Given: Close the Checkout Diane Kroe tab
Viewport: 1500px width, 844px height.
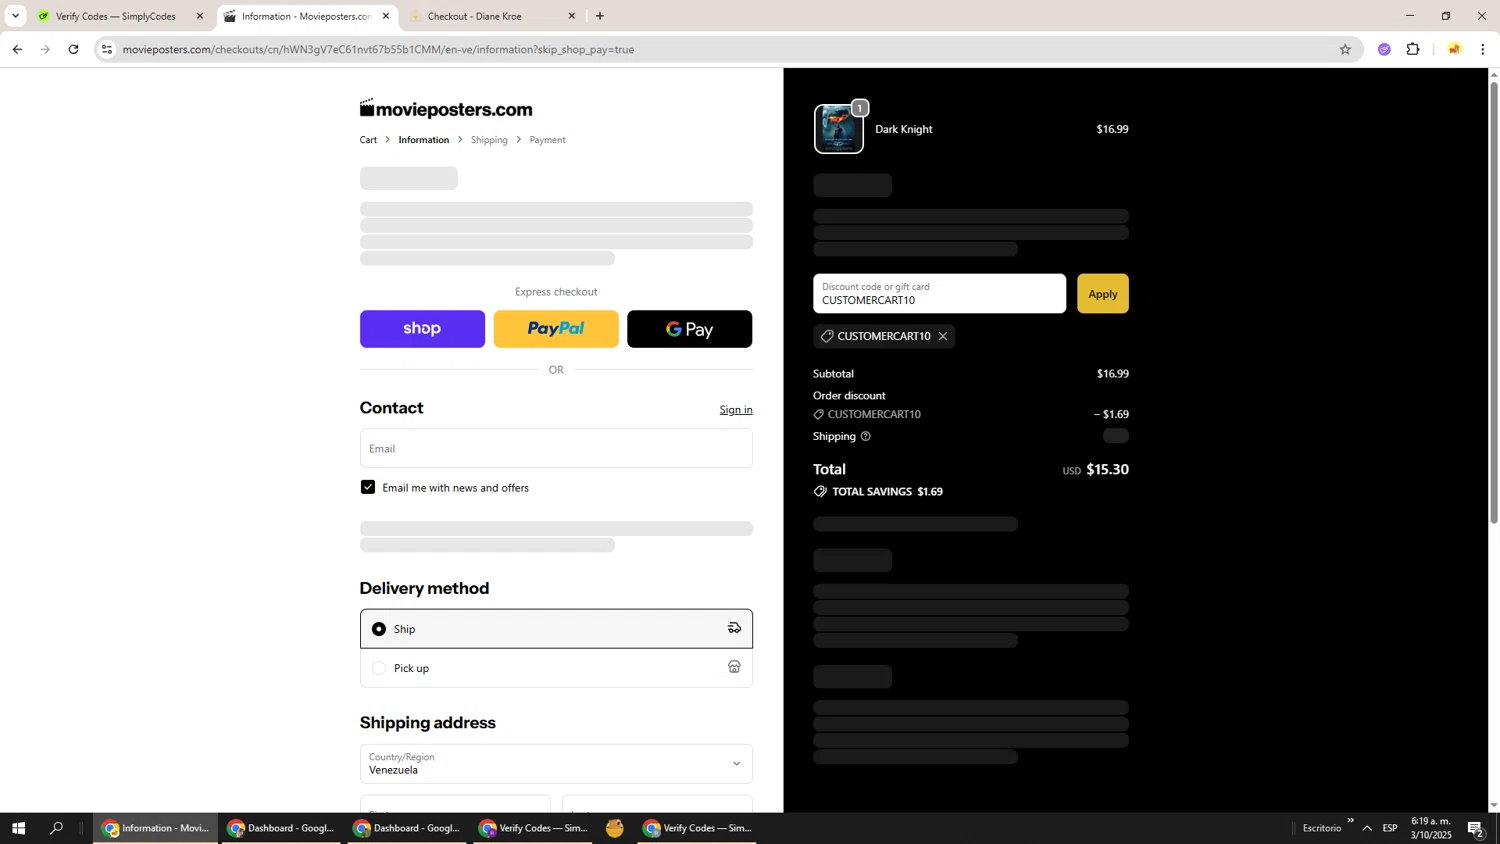Looking at the screenshot, I should 572,16.
